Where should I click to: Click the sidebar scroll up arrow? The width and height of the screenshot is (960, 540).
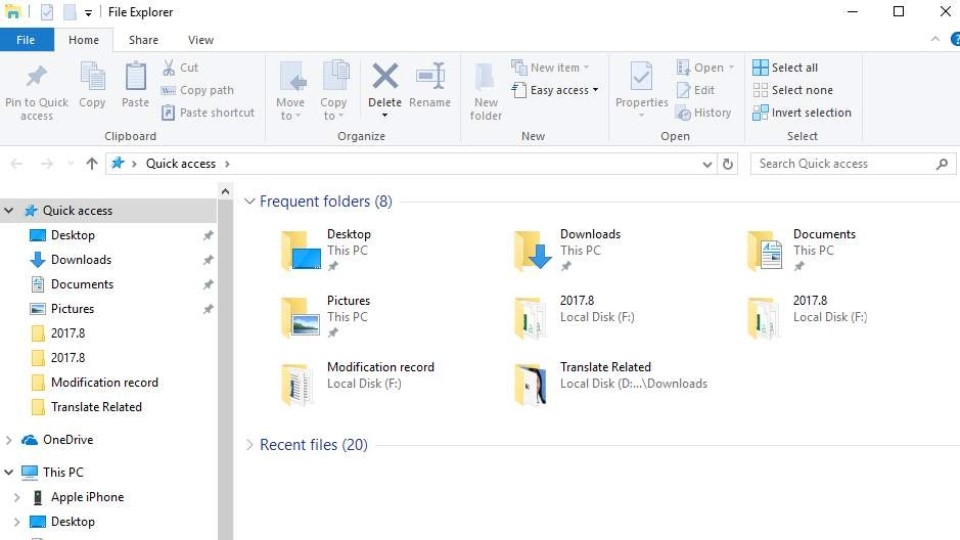[x=225, y=192]
